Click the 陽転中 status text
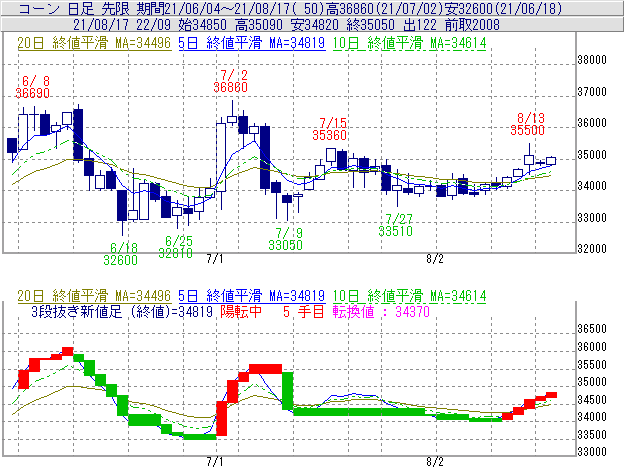624x475 pixels. pyautogui.click(x=241, y=311)
